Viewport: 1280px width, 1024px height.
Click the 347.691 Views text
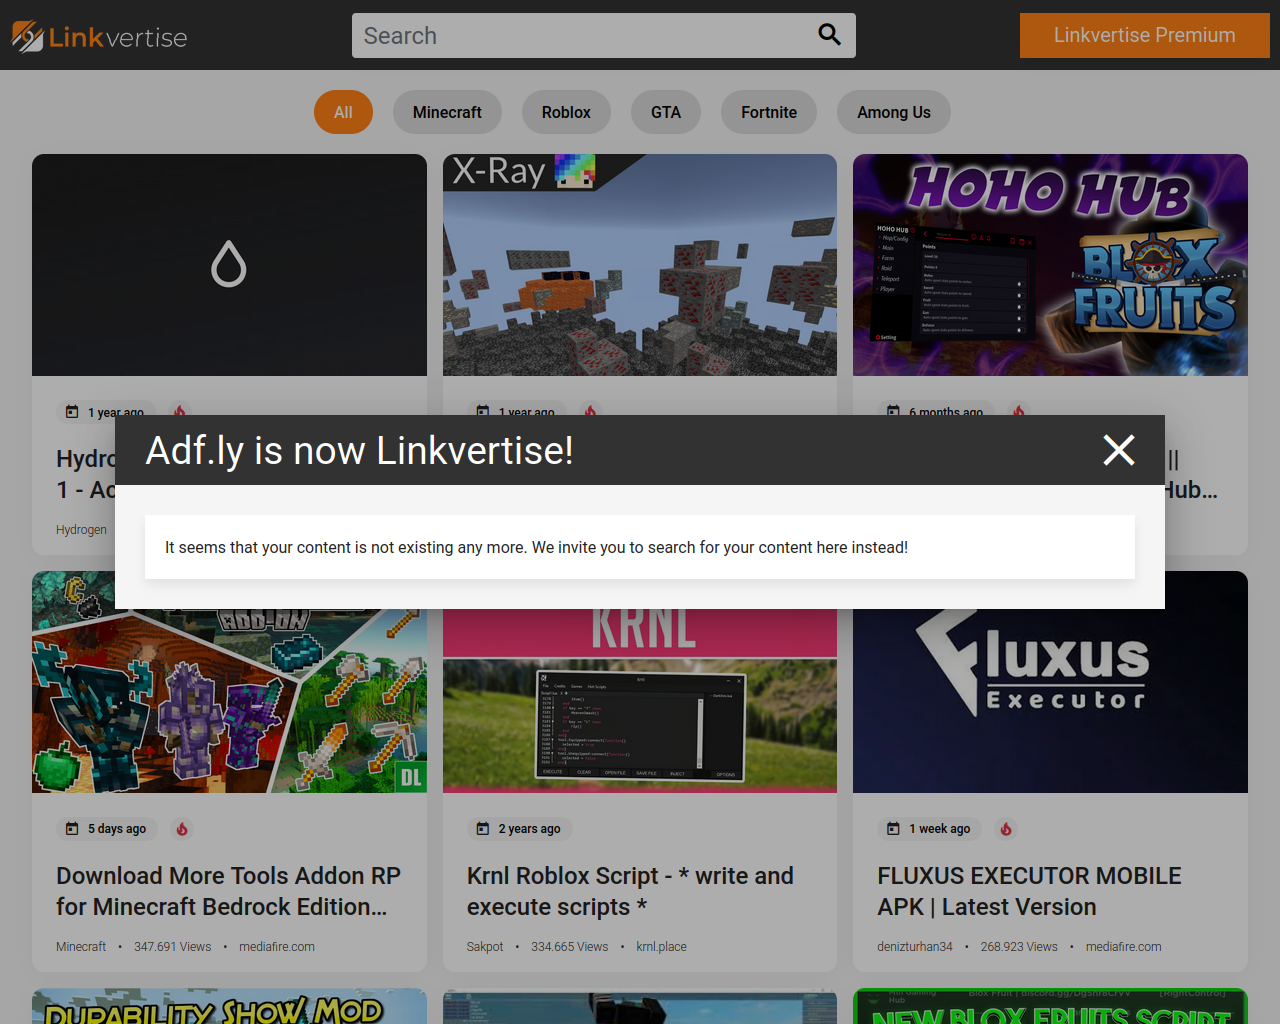pyautogui.click(x=173, y=947)
